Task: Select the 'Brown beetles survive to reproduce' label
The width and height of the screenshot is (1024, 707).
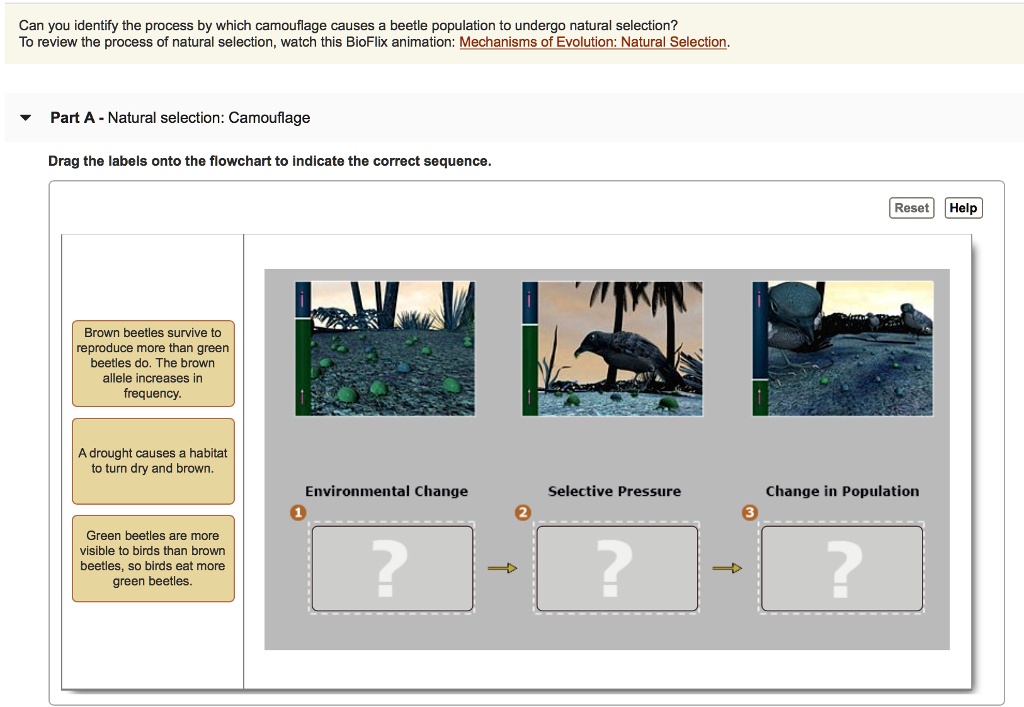Action: pyautogui.click(x=152, y=363)
